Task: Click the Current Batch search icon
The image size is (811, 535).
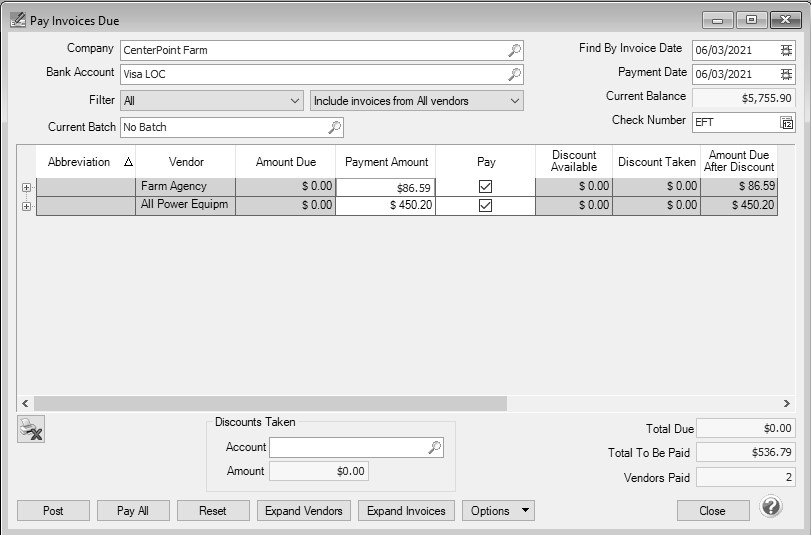Action: [x=334, y=127]
